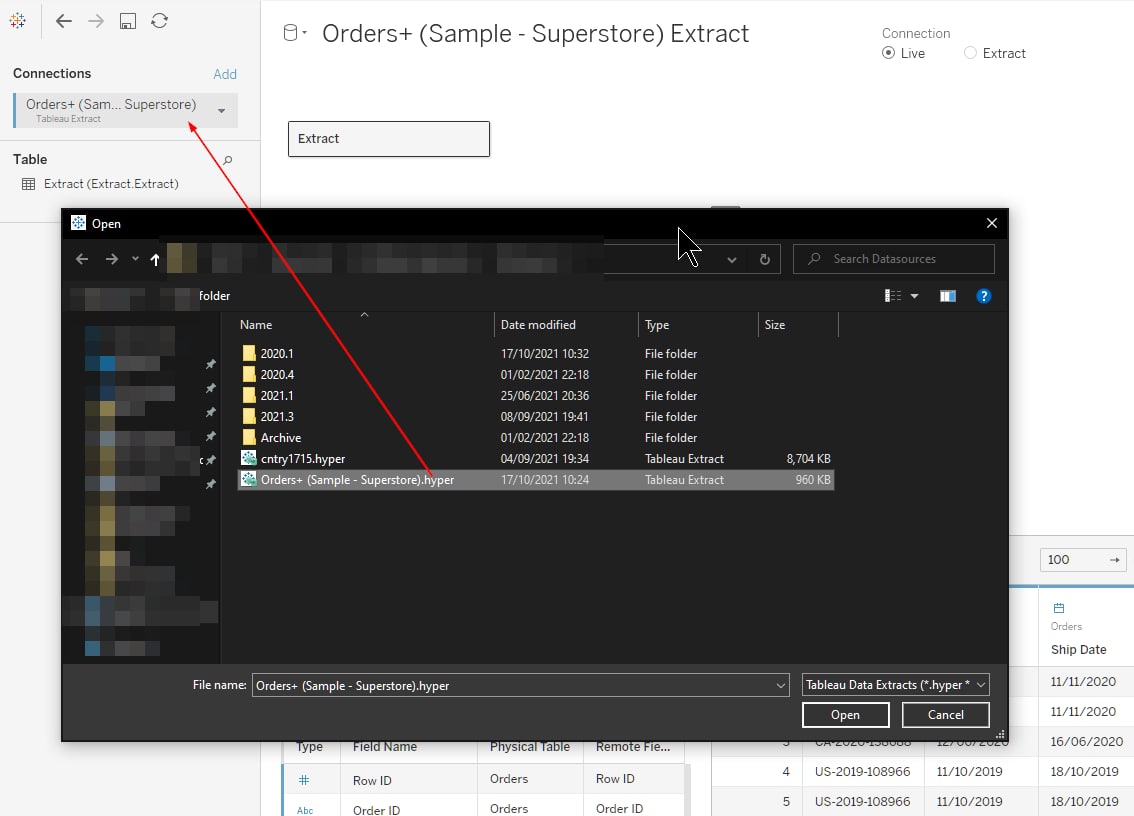This screenshot has height=816, width=1134.
Task: Open the file type filter dropdown
Action: coord(895,684)
